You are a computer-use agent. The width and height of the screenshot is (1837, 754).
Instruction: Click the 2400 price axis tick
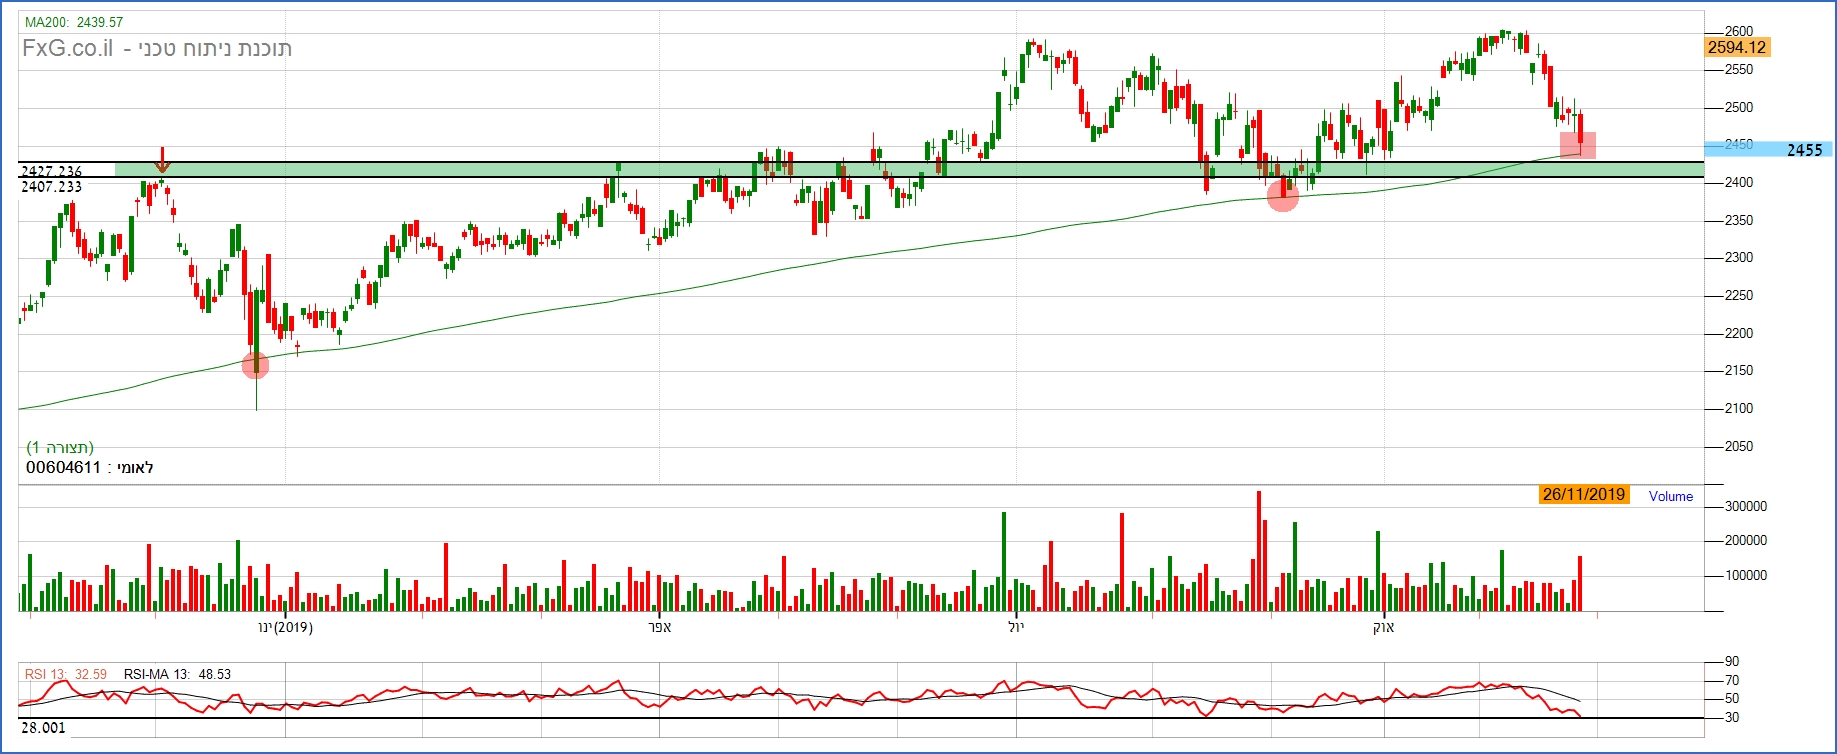click(x=1739, y=182)
